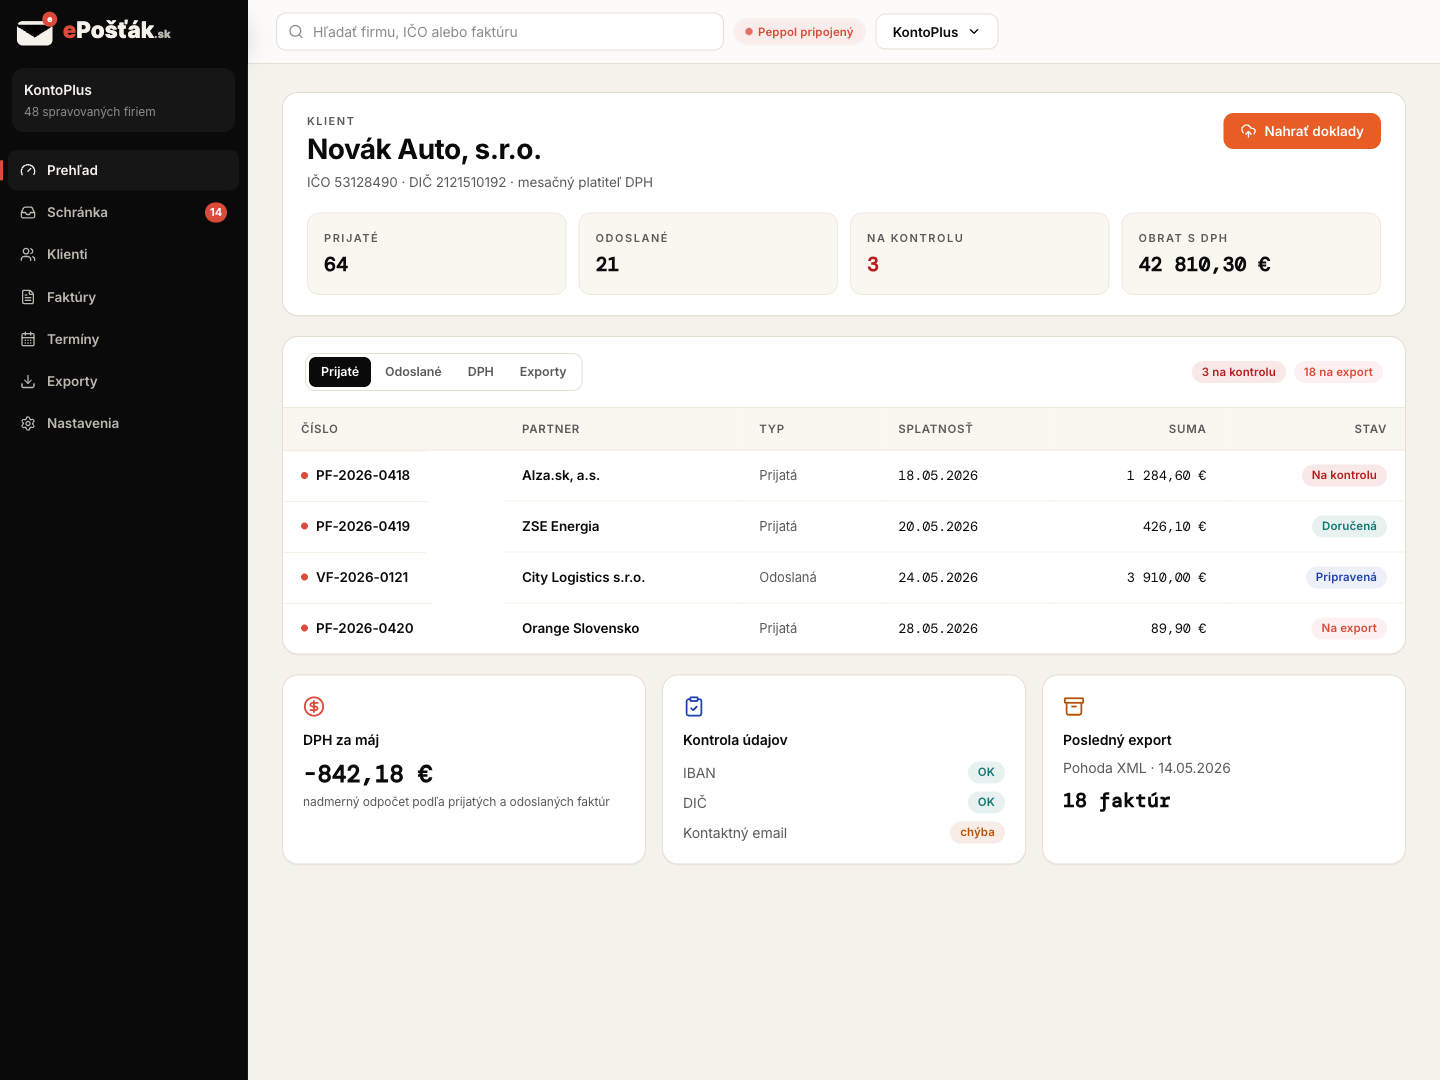This screenshot has width=1440, height=1080.
Task: Open invoice PF-2026-0420
Action: [365, 628]
